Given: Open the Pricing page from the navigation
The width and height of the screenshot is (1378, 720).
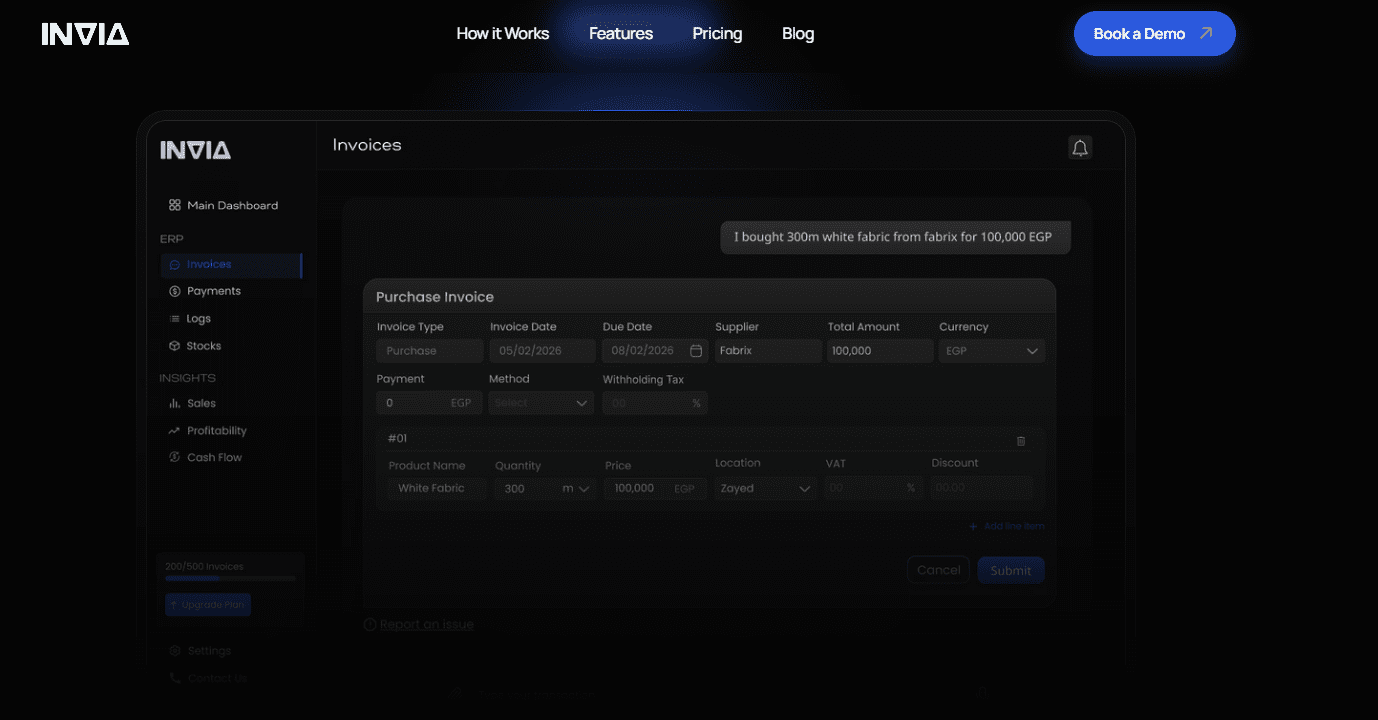Looking at the screenshot, I should 717,34.
